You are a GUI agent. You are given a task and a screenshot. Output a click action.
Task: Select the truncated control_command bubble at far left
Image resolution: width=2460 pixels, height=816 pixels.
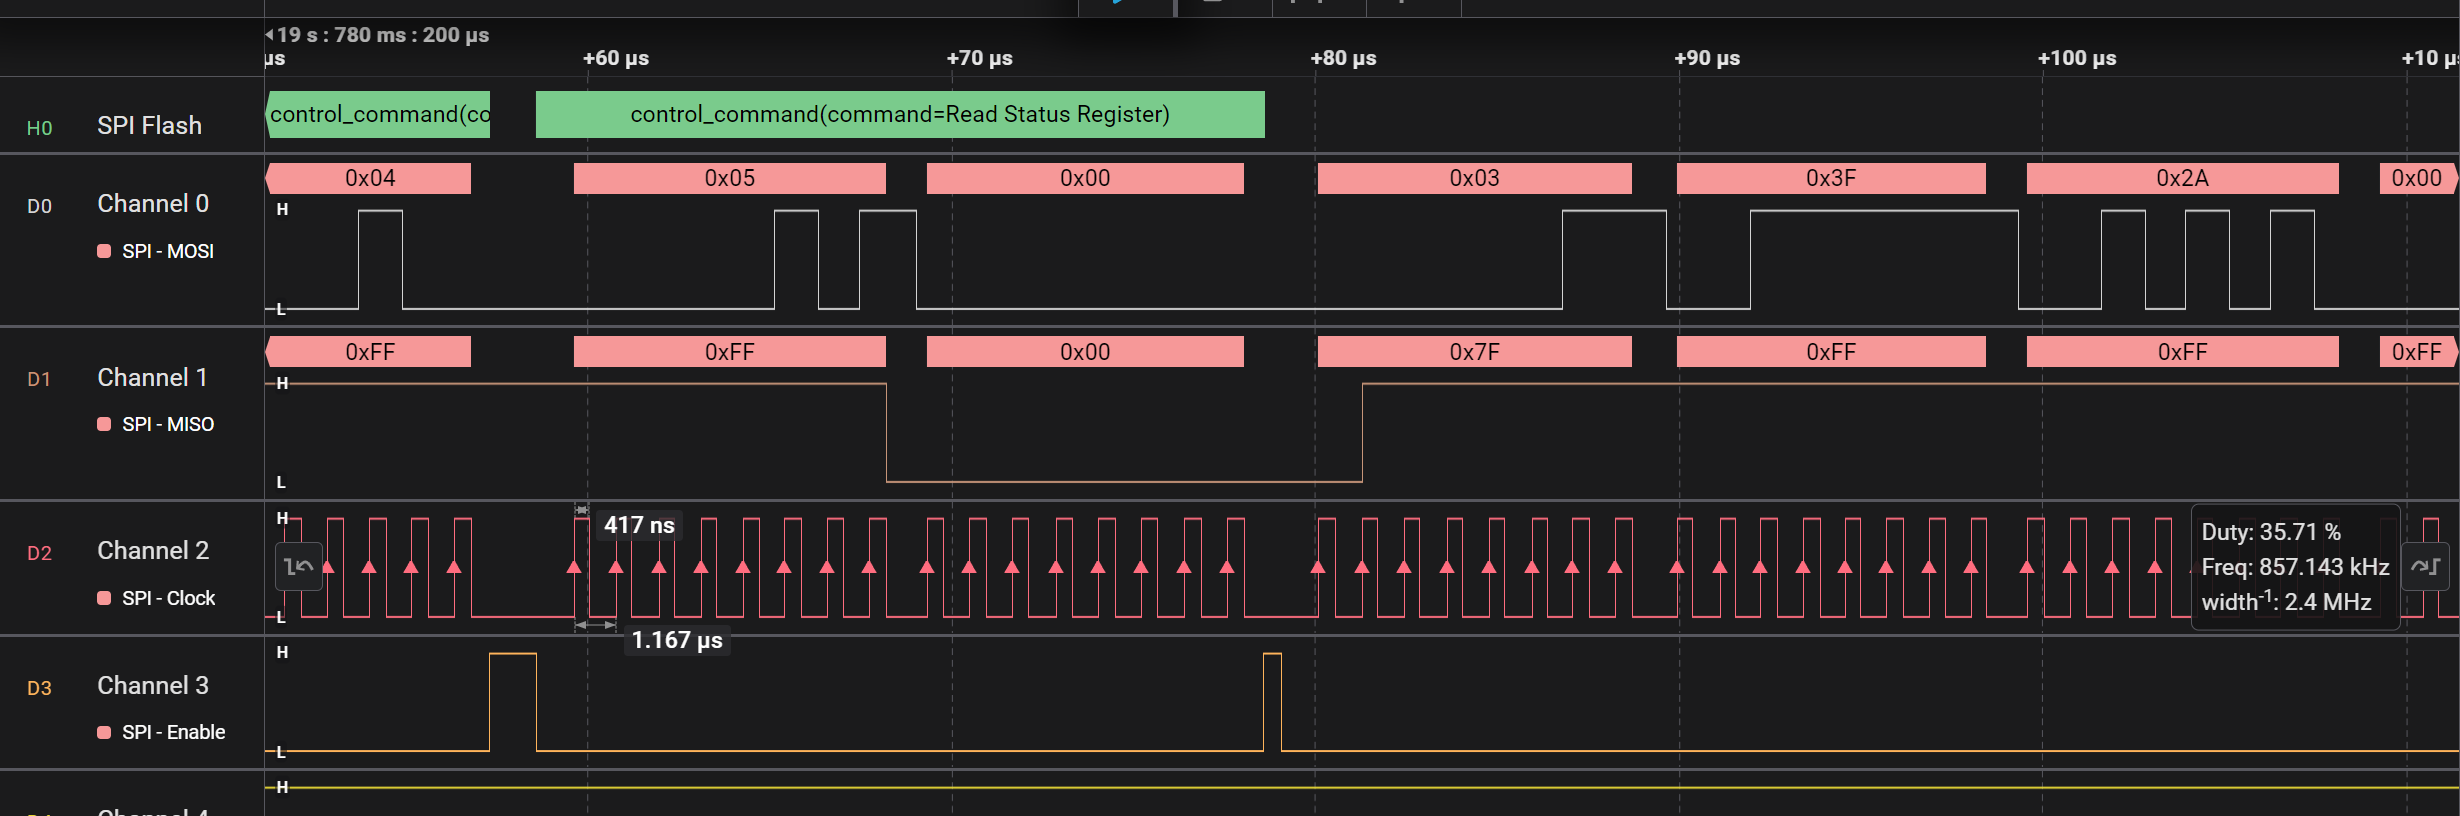(x=378, y=114)
